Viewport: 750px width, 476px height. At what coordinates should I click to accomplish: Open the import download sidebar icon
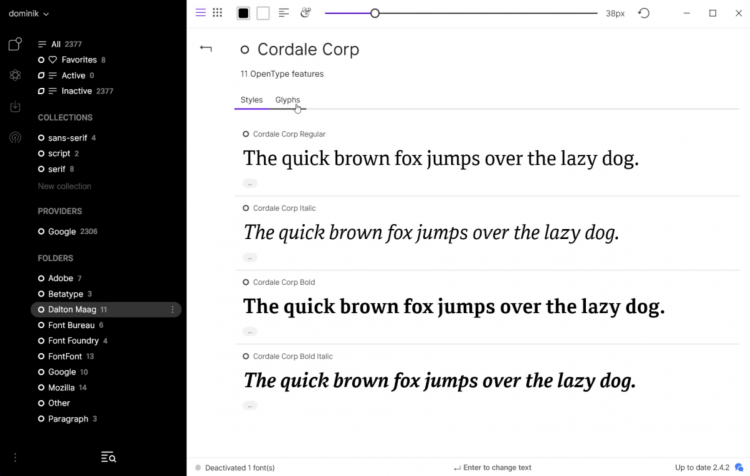click(x=15, y=106)
